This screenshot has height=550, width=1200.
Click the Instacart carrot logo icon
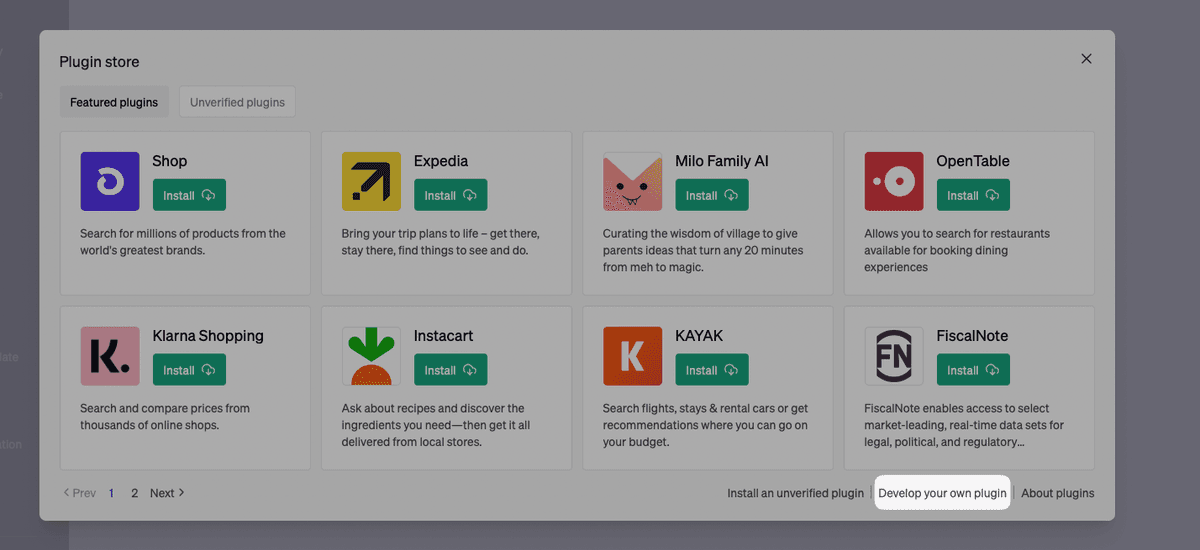click(x=371, y=356)
